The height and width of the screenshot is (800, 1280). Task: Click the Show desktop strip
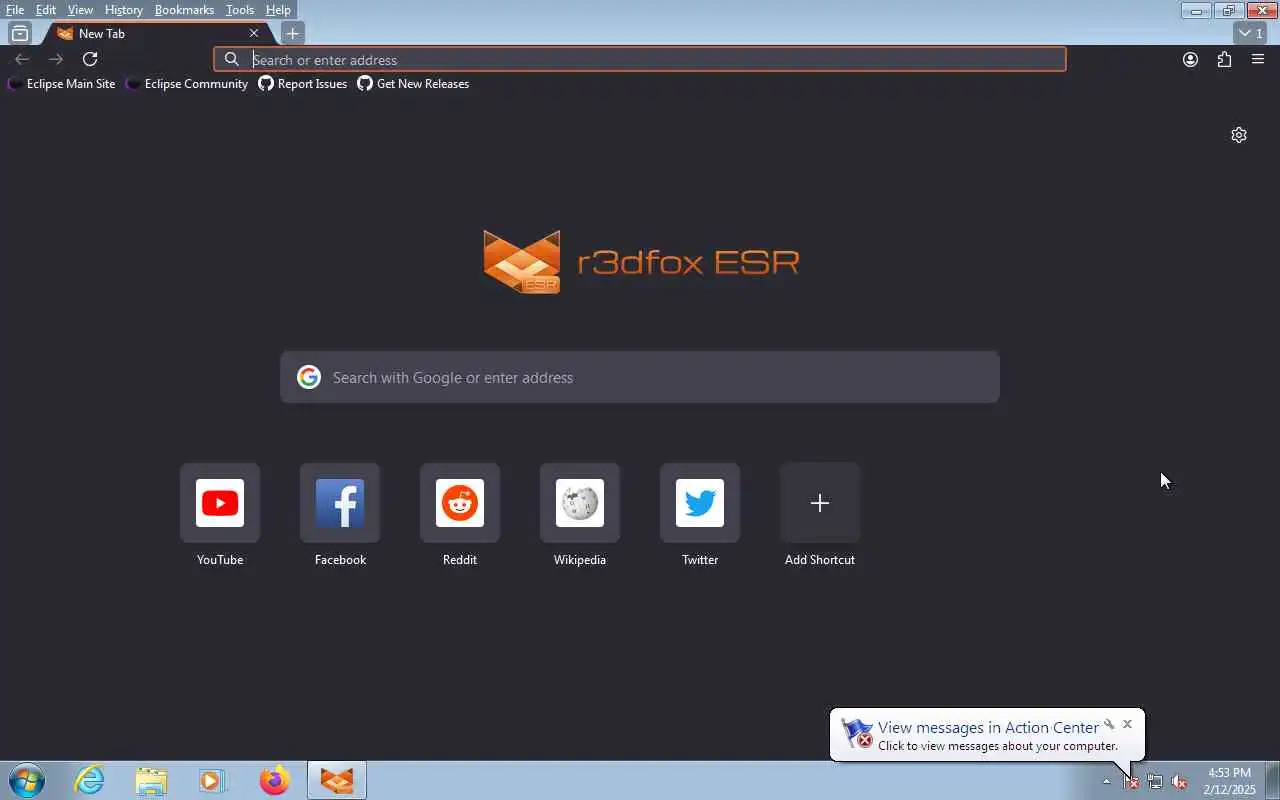(1272, 780)
